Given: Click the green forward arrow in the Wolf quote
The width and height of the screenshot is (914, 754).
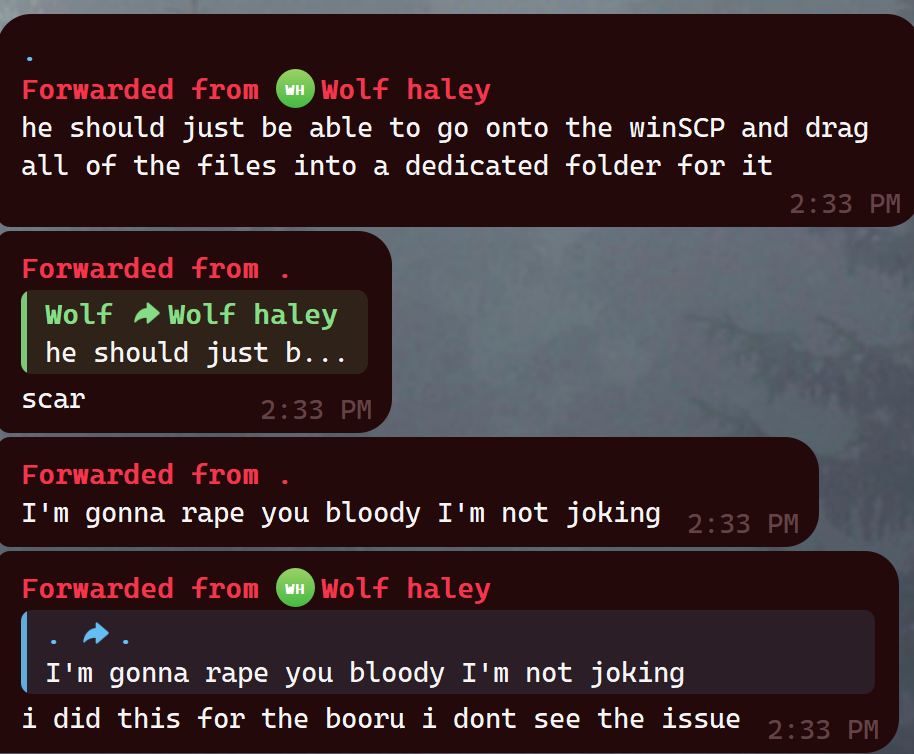Looking at the screenshot, I should coord(146,313).
